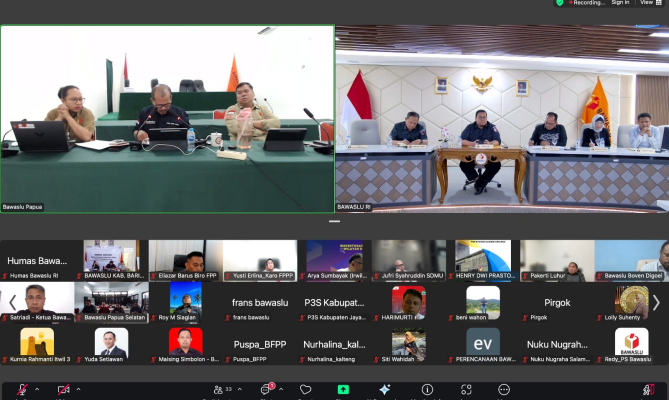
Task: Go to next page of participant thumbnails
Action: (x=656, y=302)
